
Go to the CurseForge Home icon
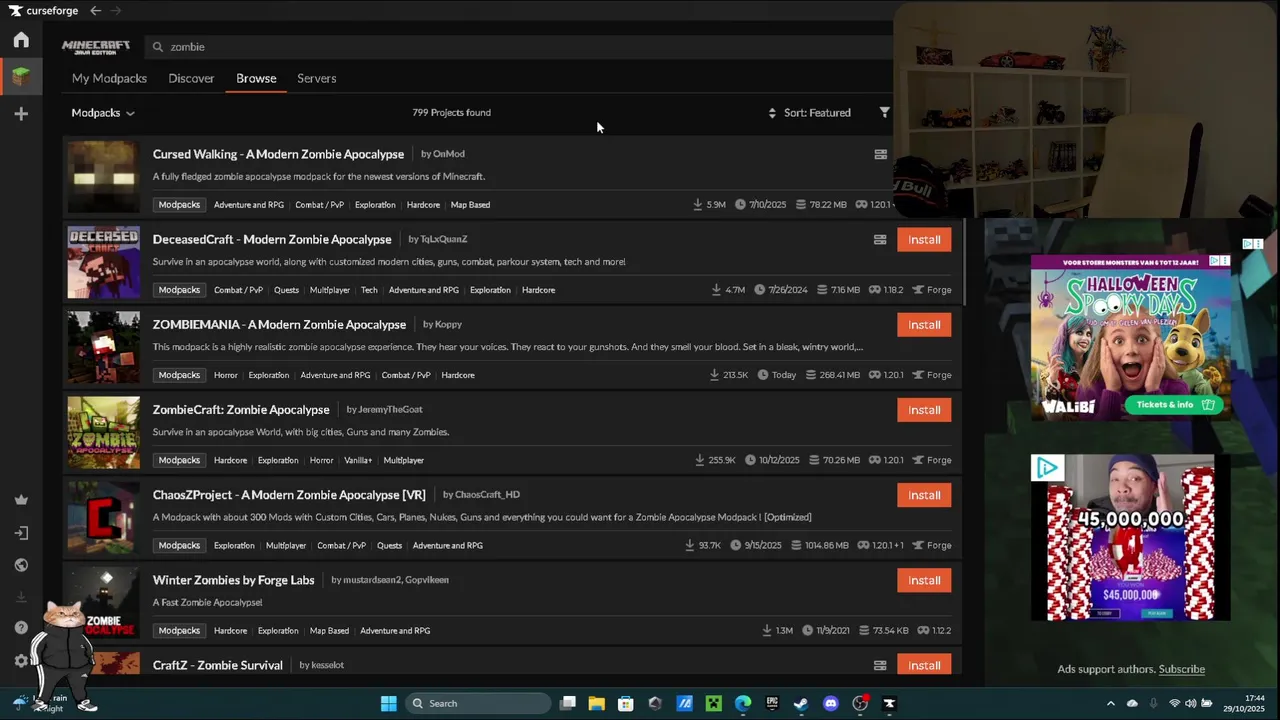tap(21, 40)
